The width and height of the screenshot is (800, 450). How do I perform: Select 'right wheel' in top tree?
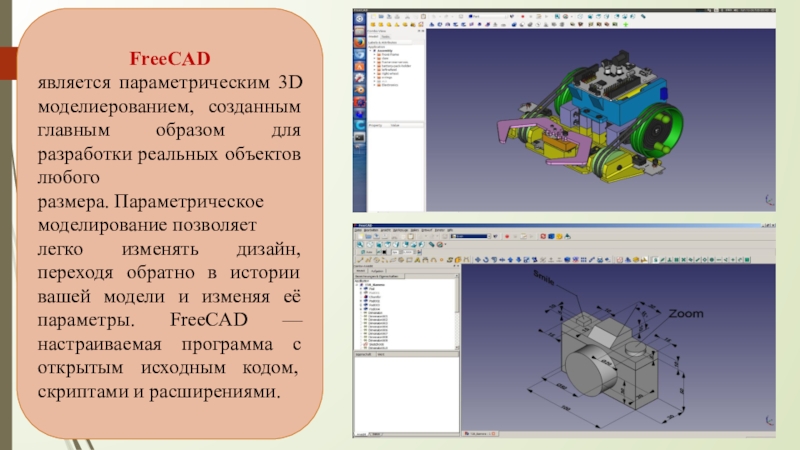pyautogui.click(x=390, y=73)
